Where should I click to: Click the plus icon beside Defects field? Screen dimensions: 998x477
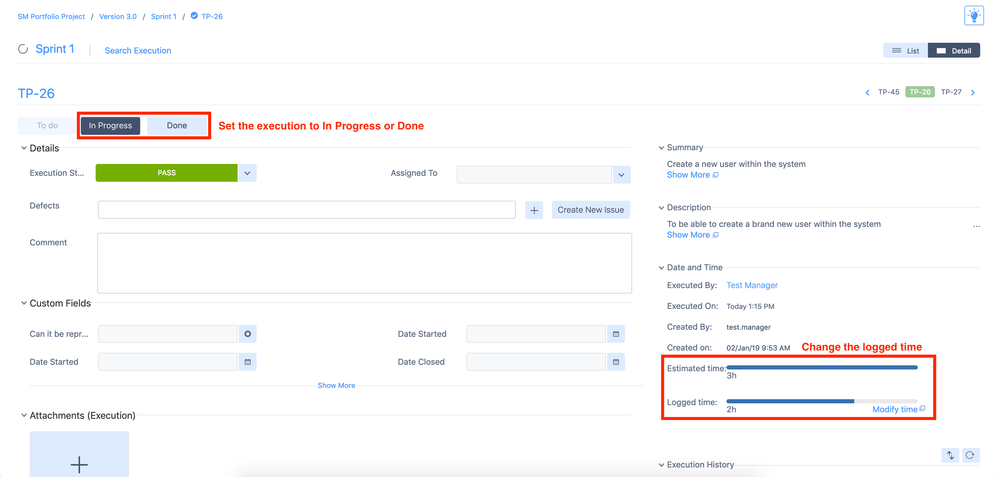click(534, 210)
